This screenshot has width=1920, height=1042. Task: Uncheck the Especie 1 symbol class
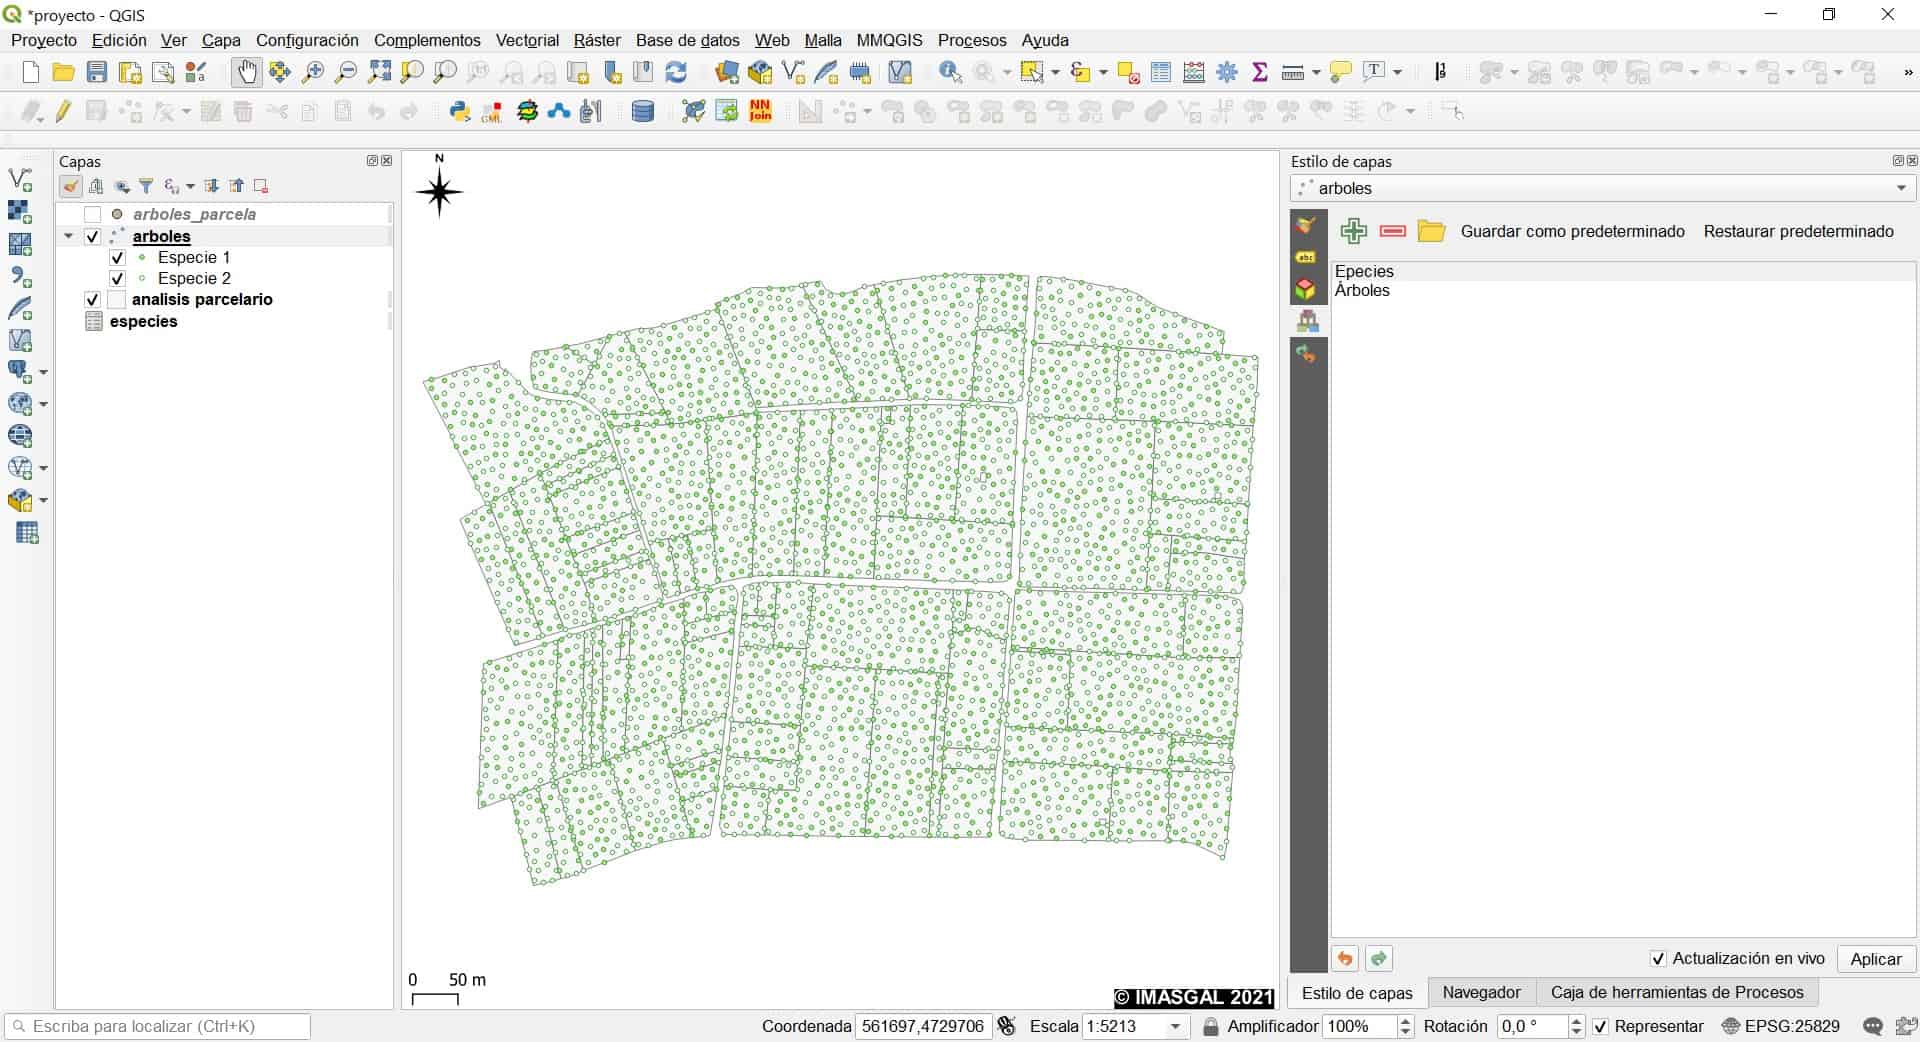coord(117,258)
